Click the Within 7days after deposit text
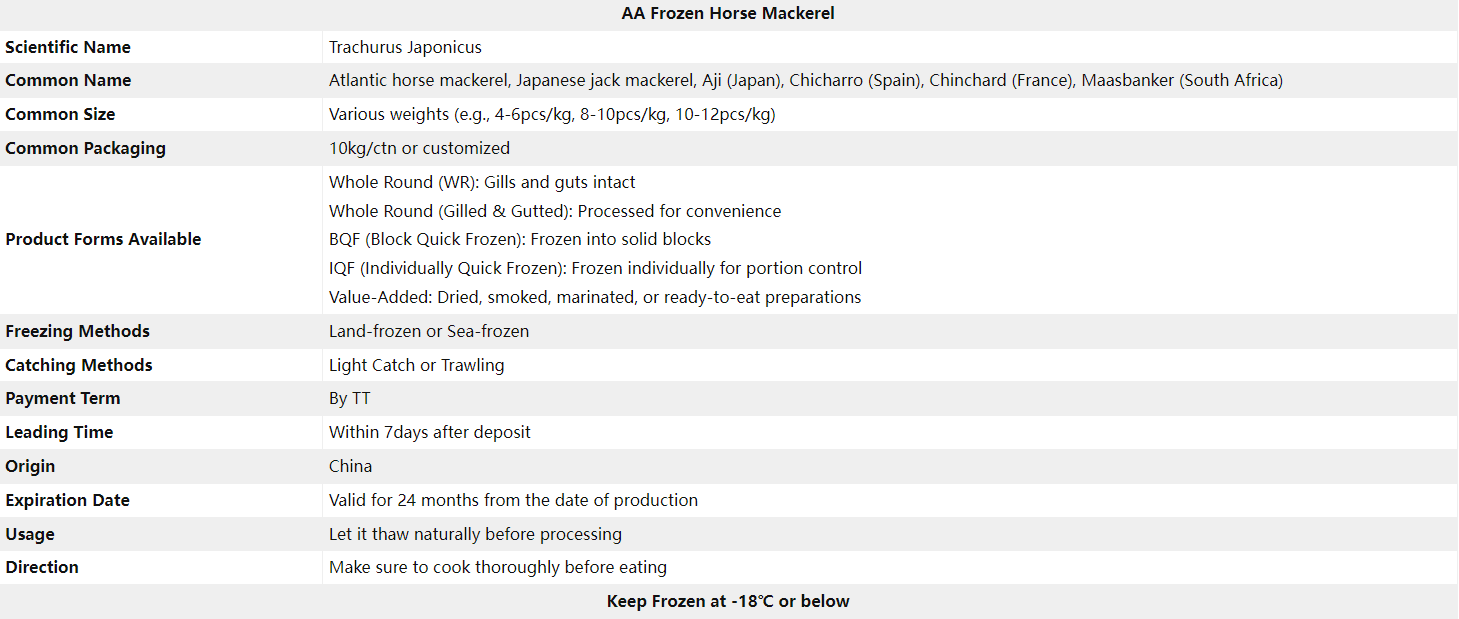1459x619 pixels. coord(430,432)
